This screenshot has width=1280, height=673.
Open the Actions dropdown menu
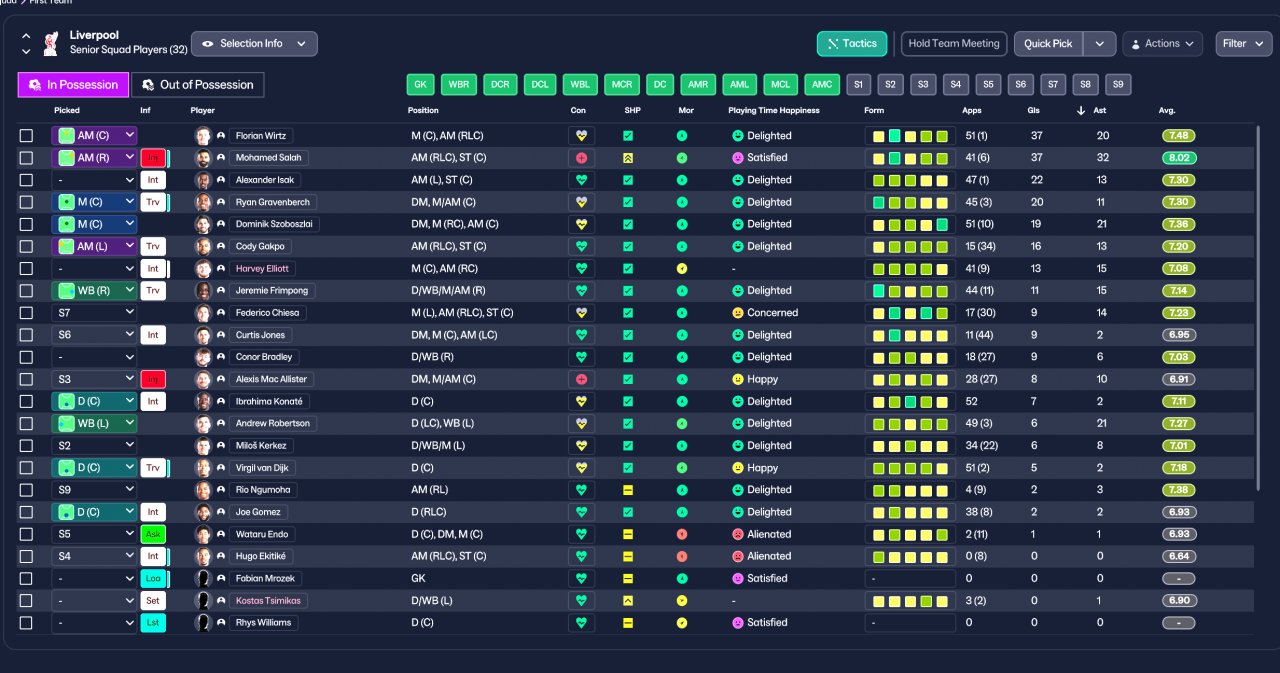(x=1162, y=44)
